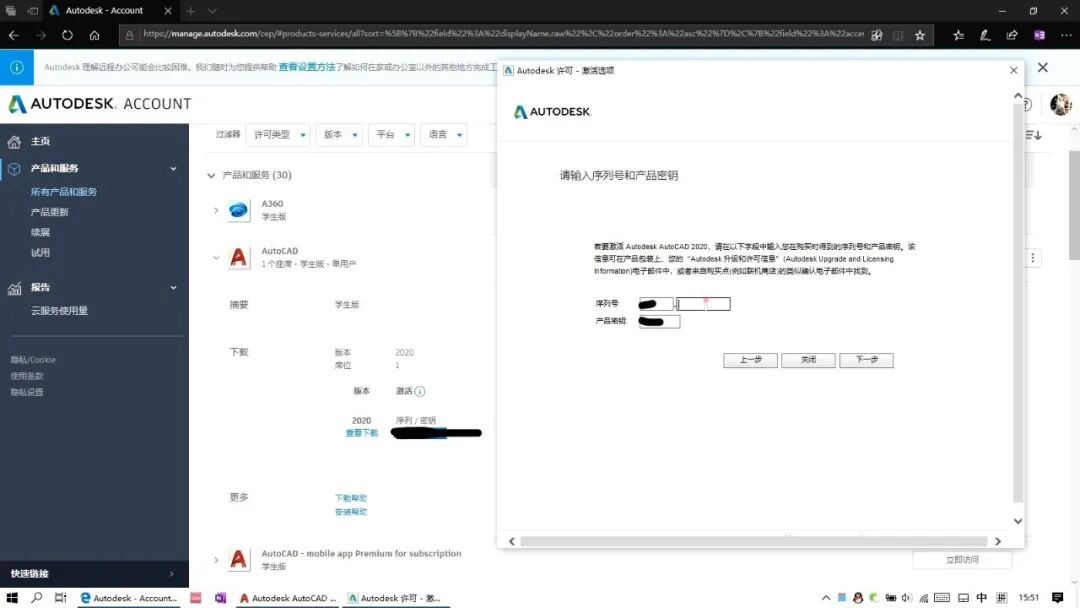
Task: Open the favorites list icon
Action: pos(958,35)
